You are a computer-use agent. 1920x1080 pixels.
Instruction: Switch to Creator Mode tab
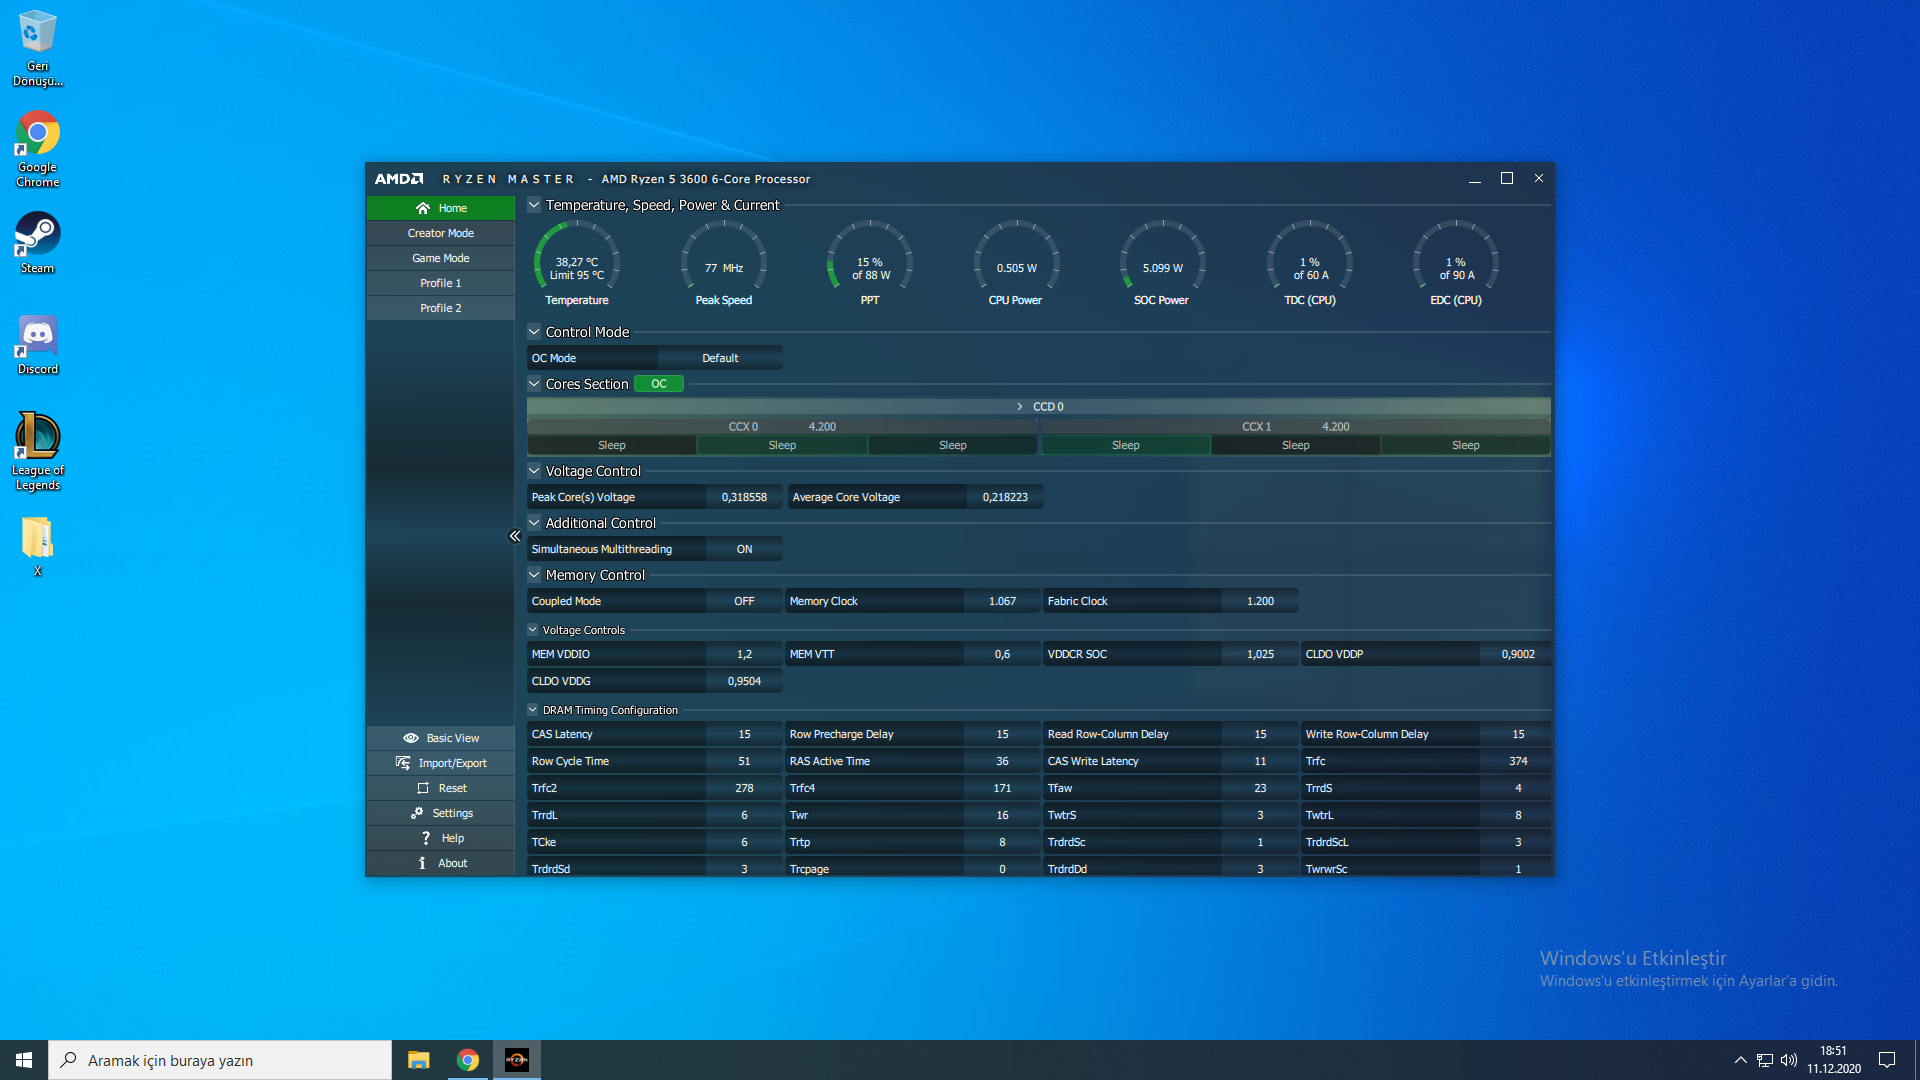440,233
